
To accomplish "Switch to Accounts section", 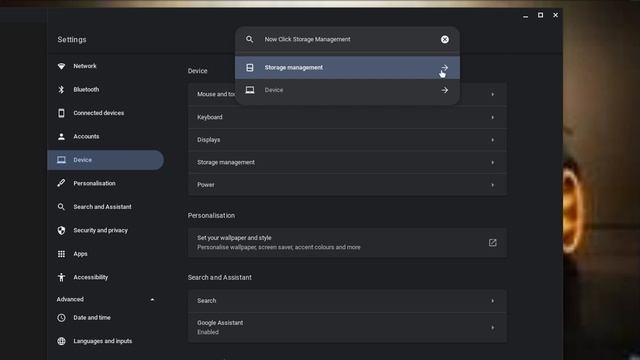I will pos(106,136).
